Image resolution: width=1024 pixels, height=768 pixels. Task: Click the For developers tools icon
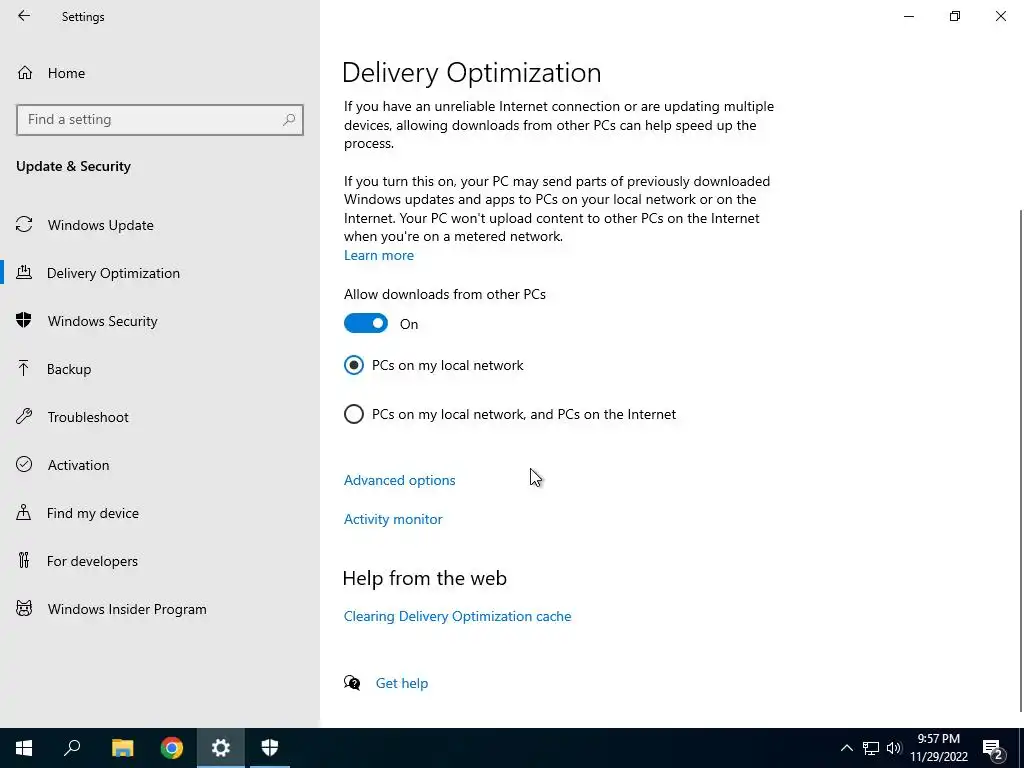24,560
